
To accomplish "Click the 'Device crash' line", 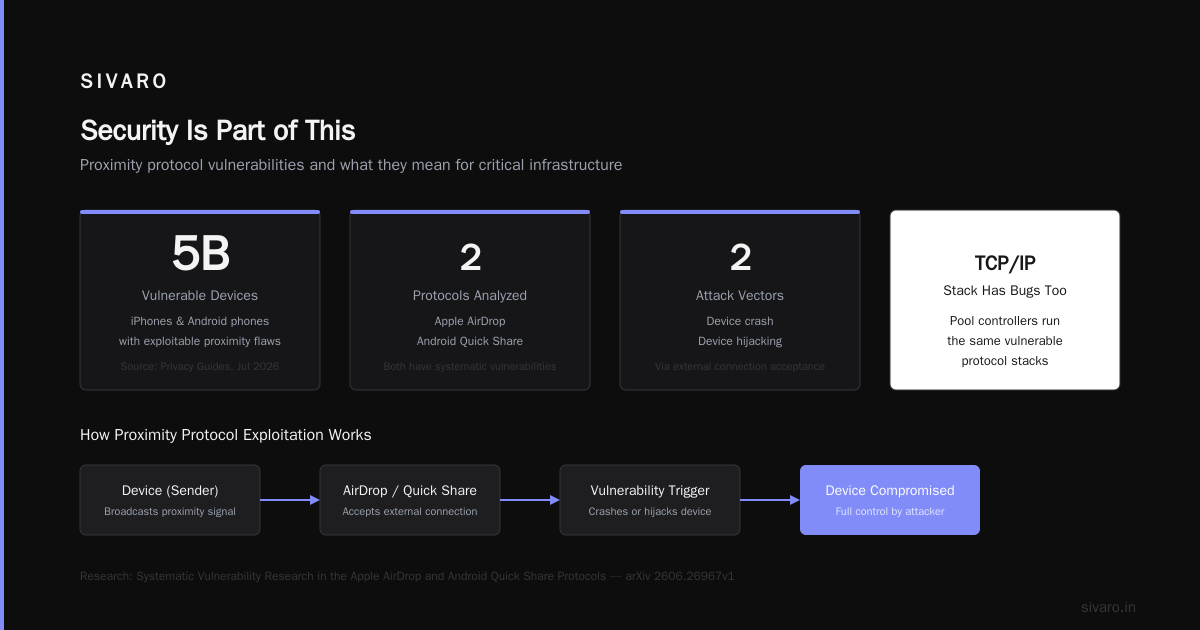I will 740,321.
